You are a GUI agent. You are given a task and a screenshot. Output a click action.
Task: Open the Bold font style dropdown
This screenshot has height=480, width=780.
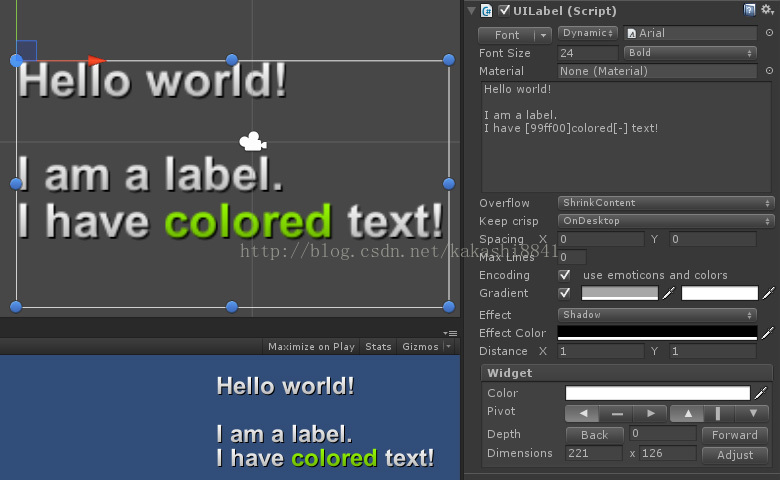pos(690,53)
